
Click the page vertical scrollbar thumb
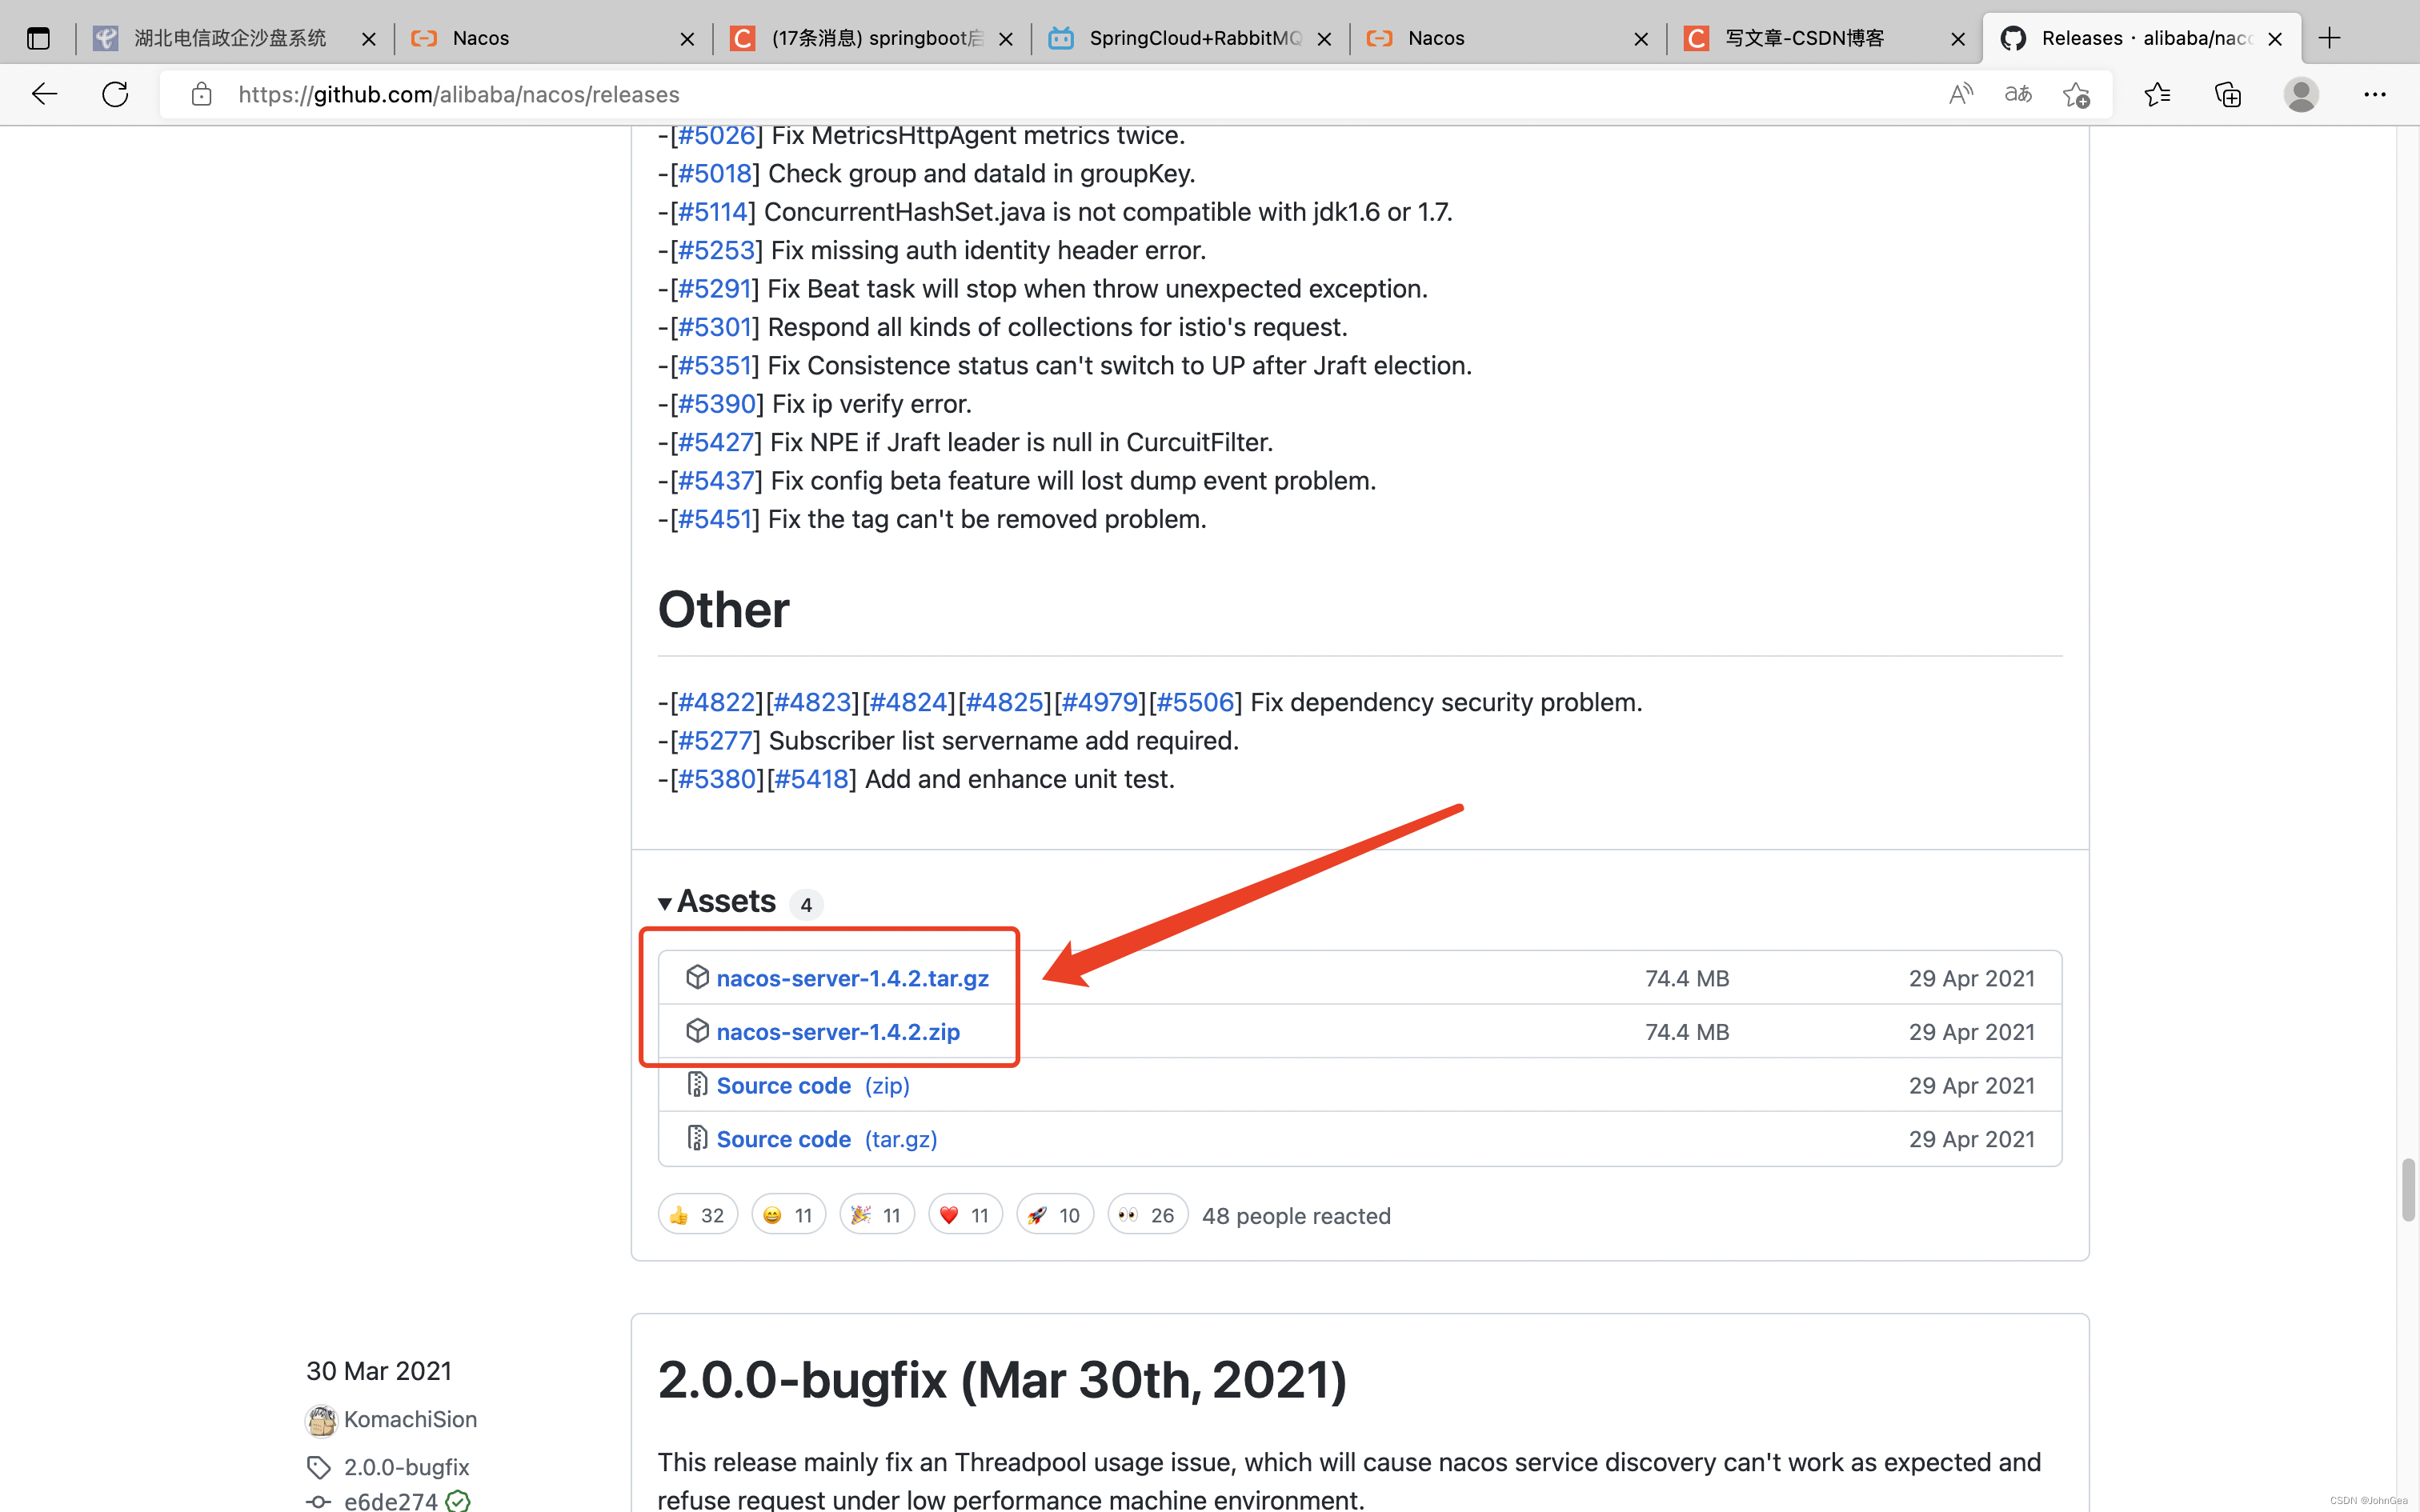(x=2408, y=1190)
